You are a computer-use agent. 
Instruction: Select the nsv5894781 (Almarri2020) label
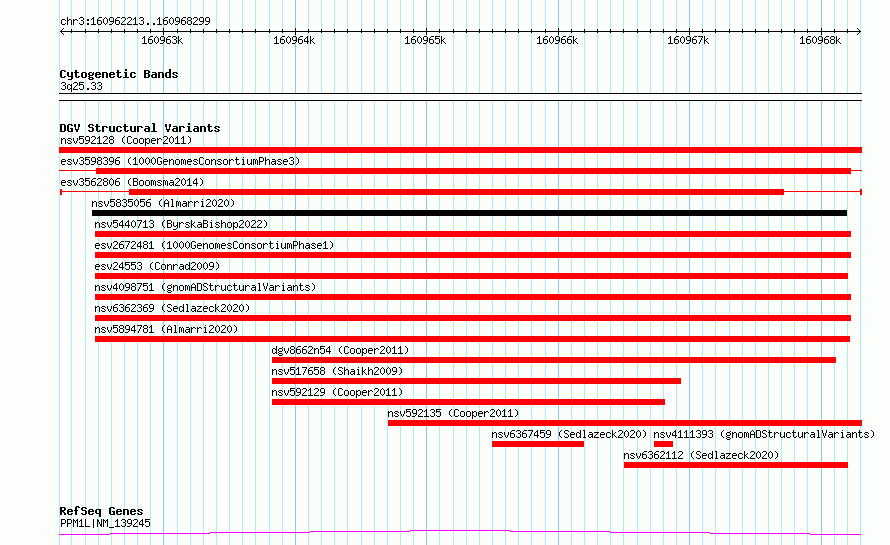click(166, 329)
